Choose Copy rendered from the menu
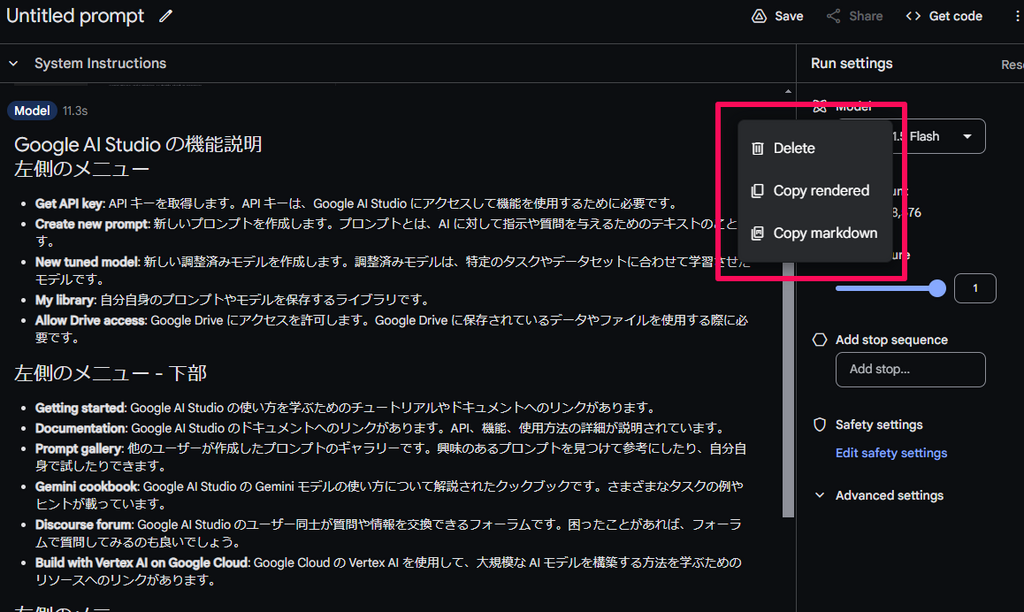Screen dimensions: 1024x612 815,191
